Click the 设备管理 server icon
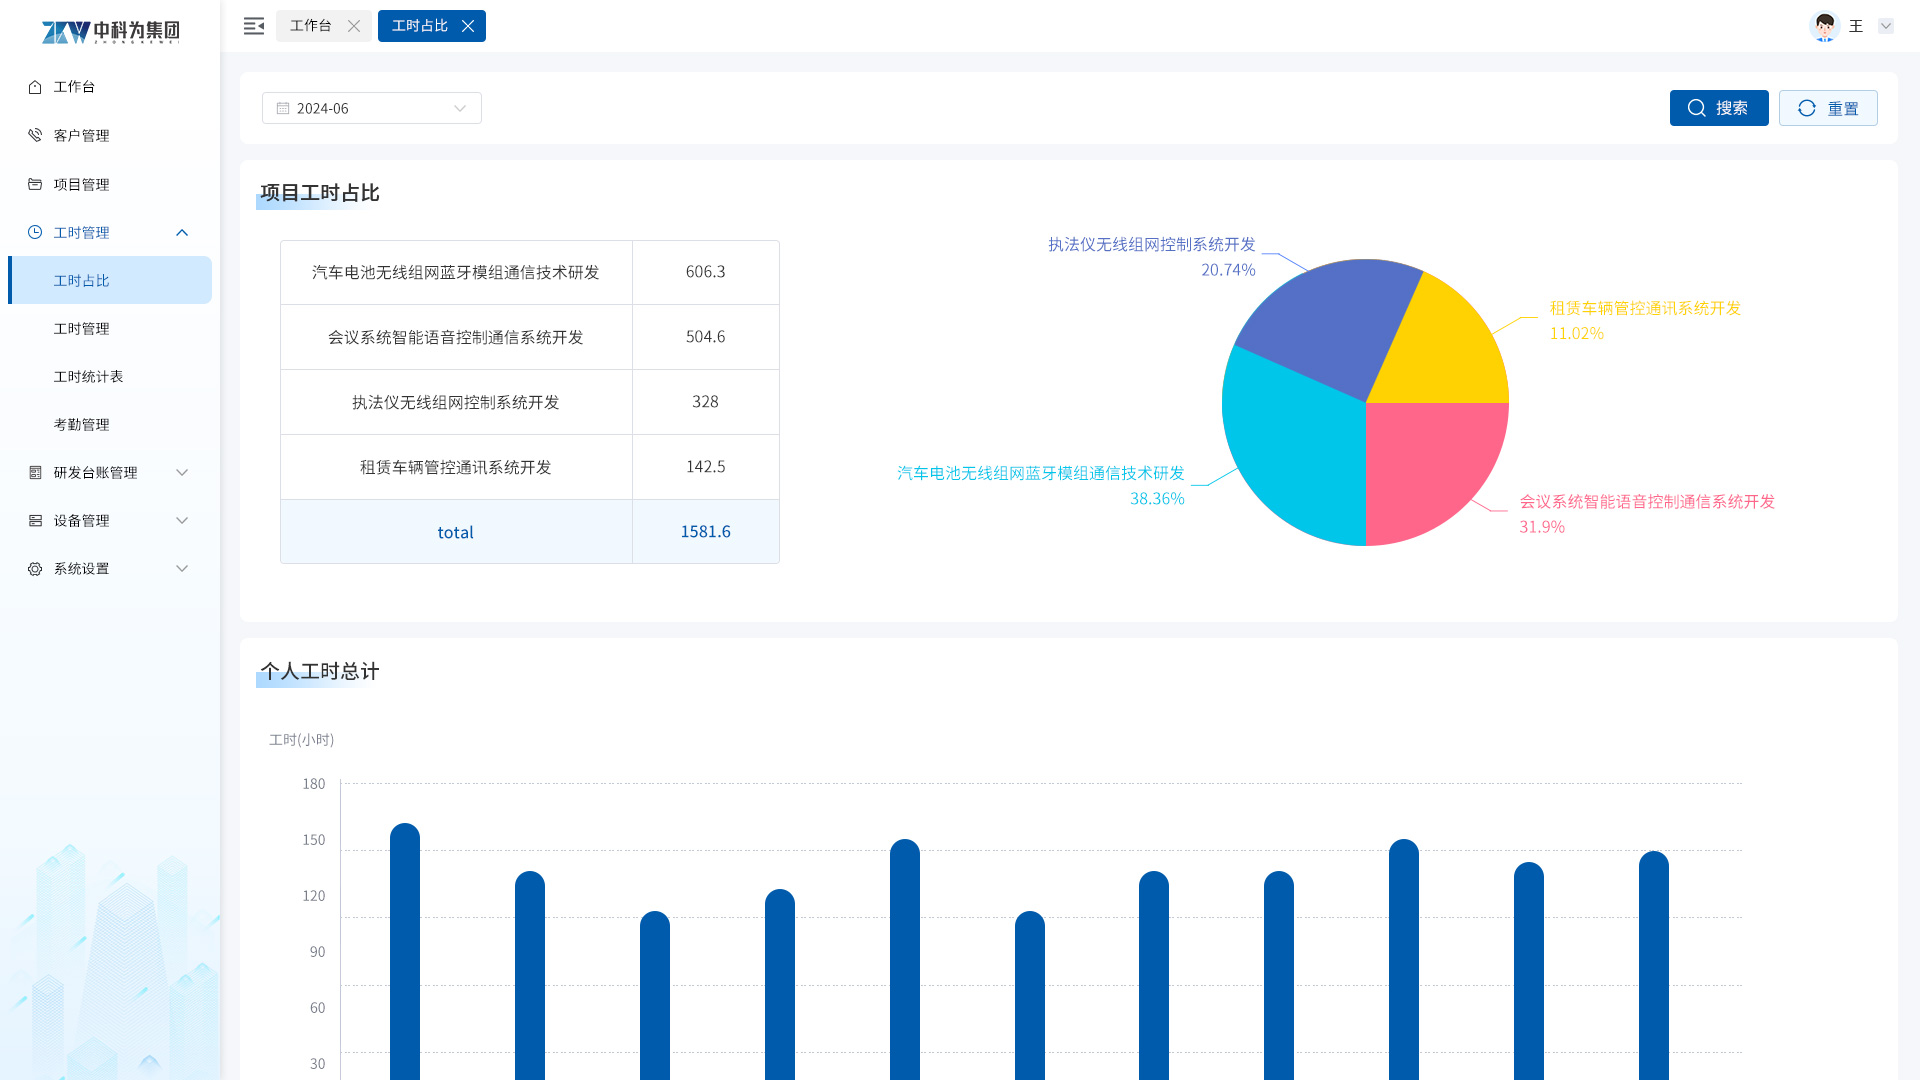The image size is (1920, 1080). click(35, 520)
